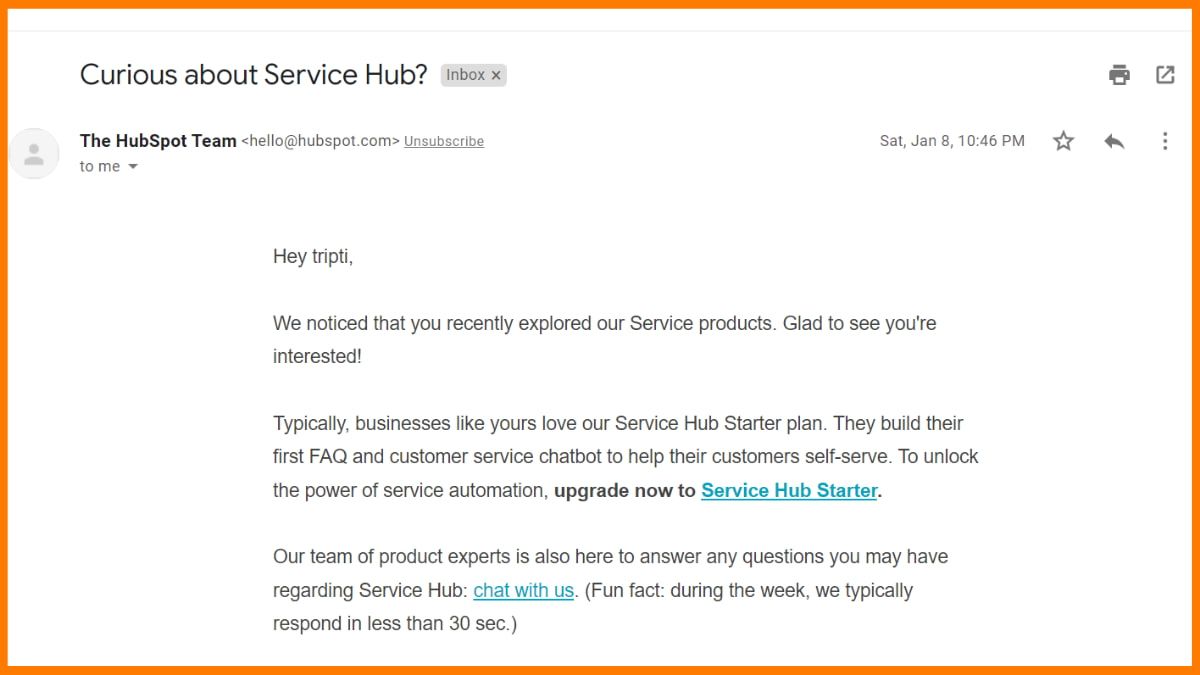Open the Service Hub Starter link

[789, 490]
